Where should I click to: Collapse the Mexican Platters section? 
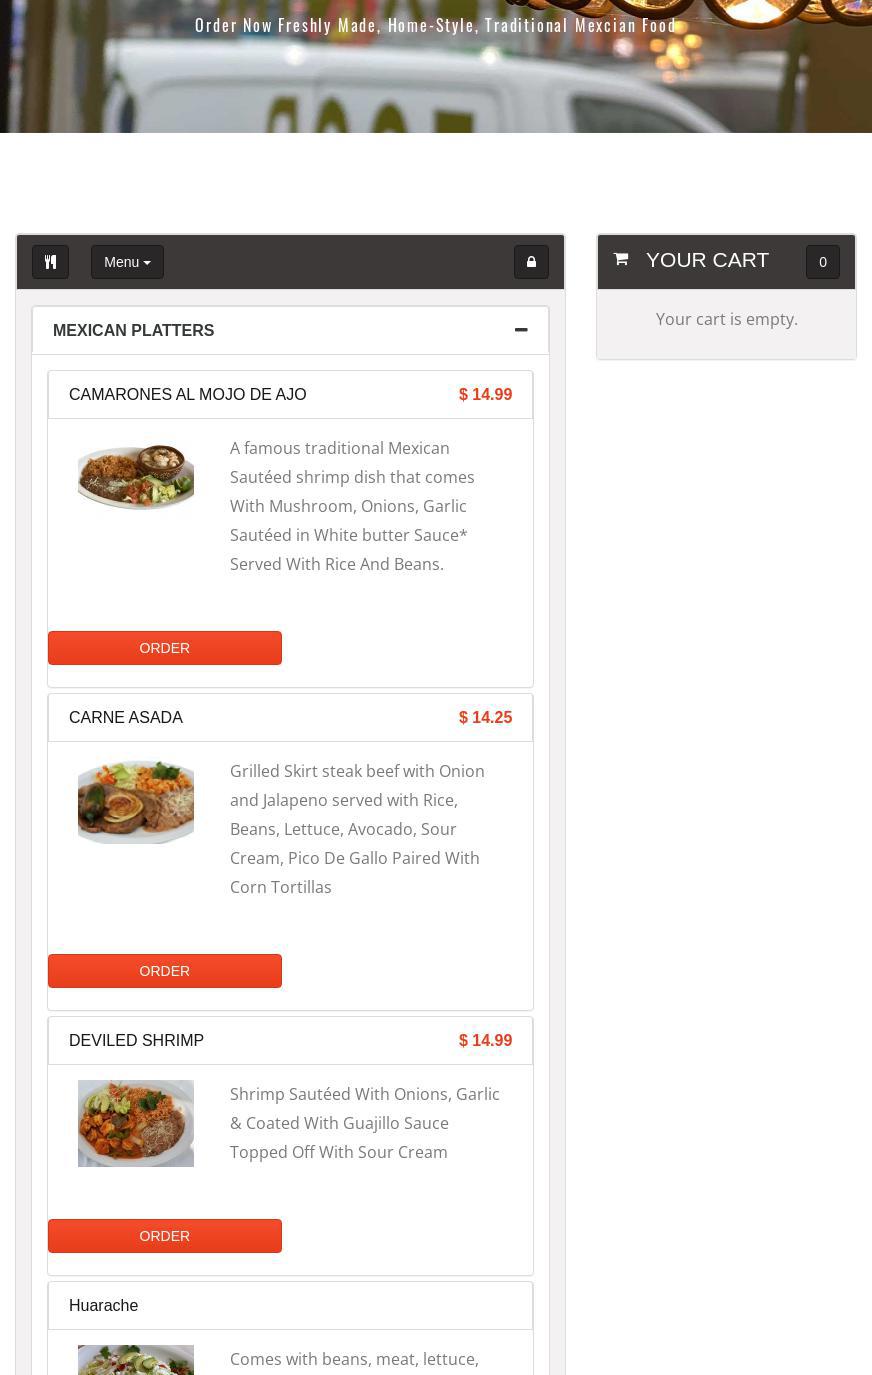click(521, 330)
